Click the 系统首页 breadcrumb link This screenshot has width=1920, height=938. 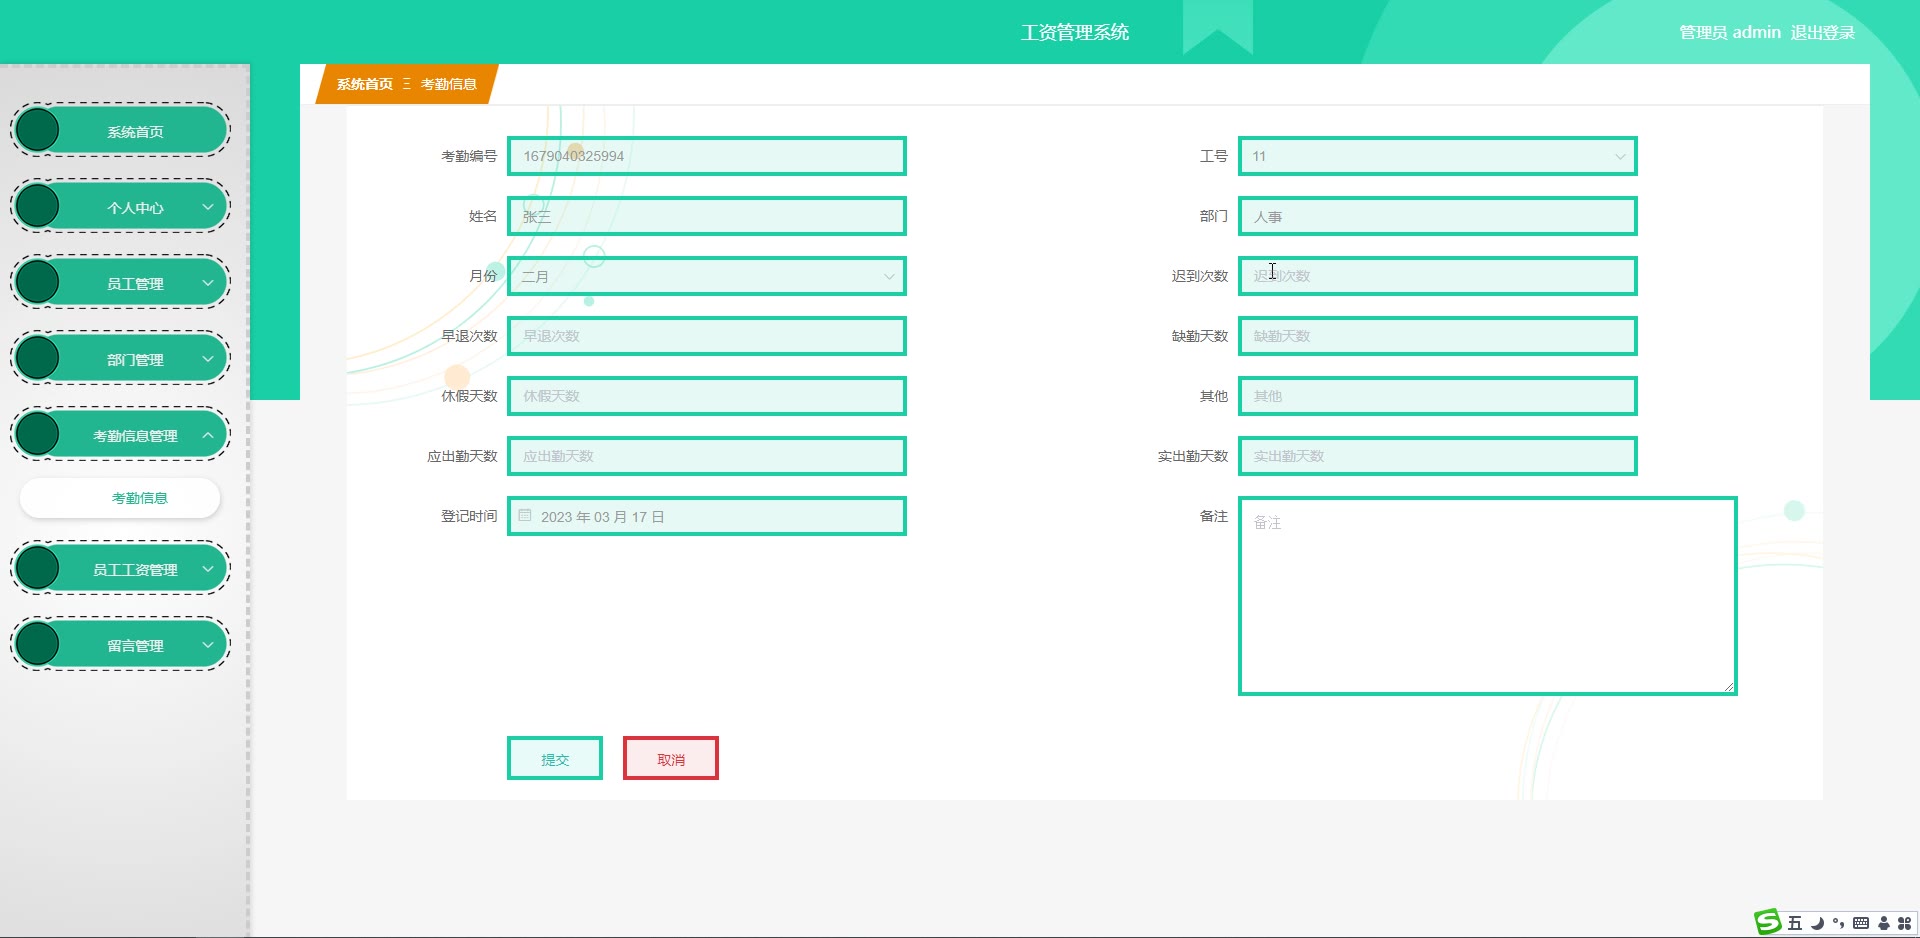click(x=364, y=84)
